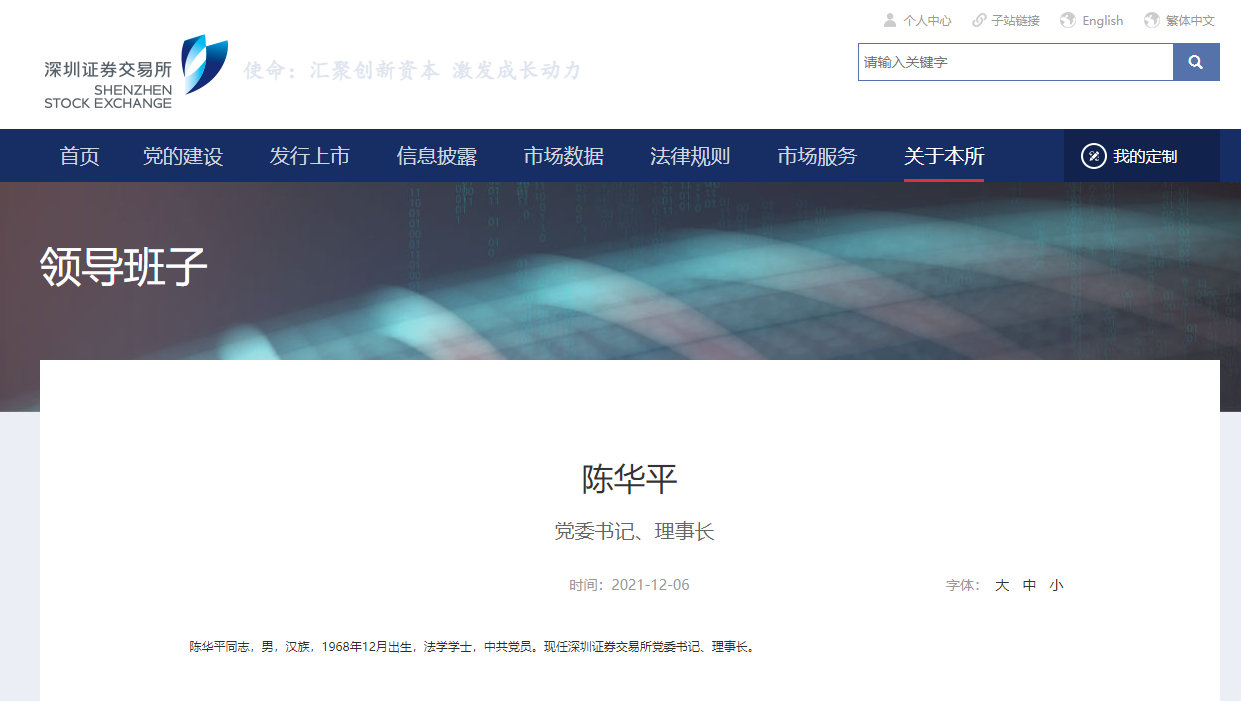The height and width of the screenshot is (701, 1241).
Task: Set font size to 中
Action: 1030,585
